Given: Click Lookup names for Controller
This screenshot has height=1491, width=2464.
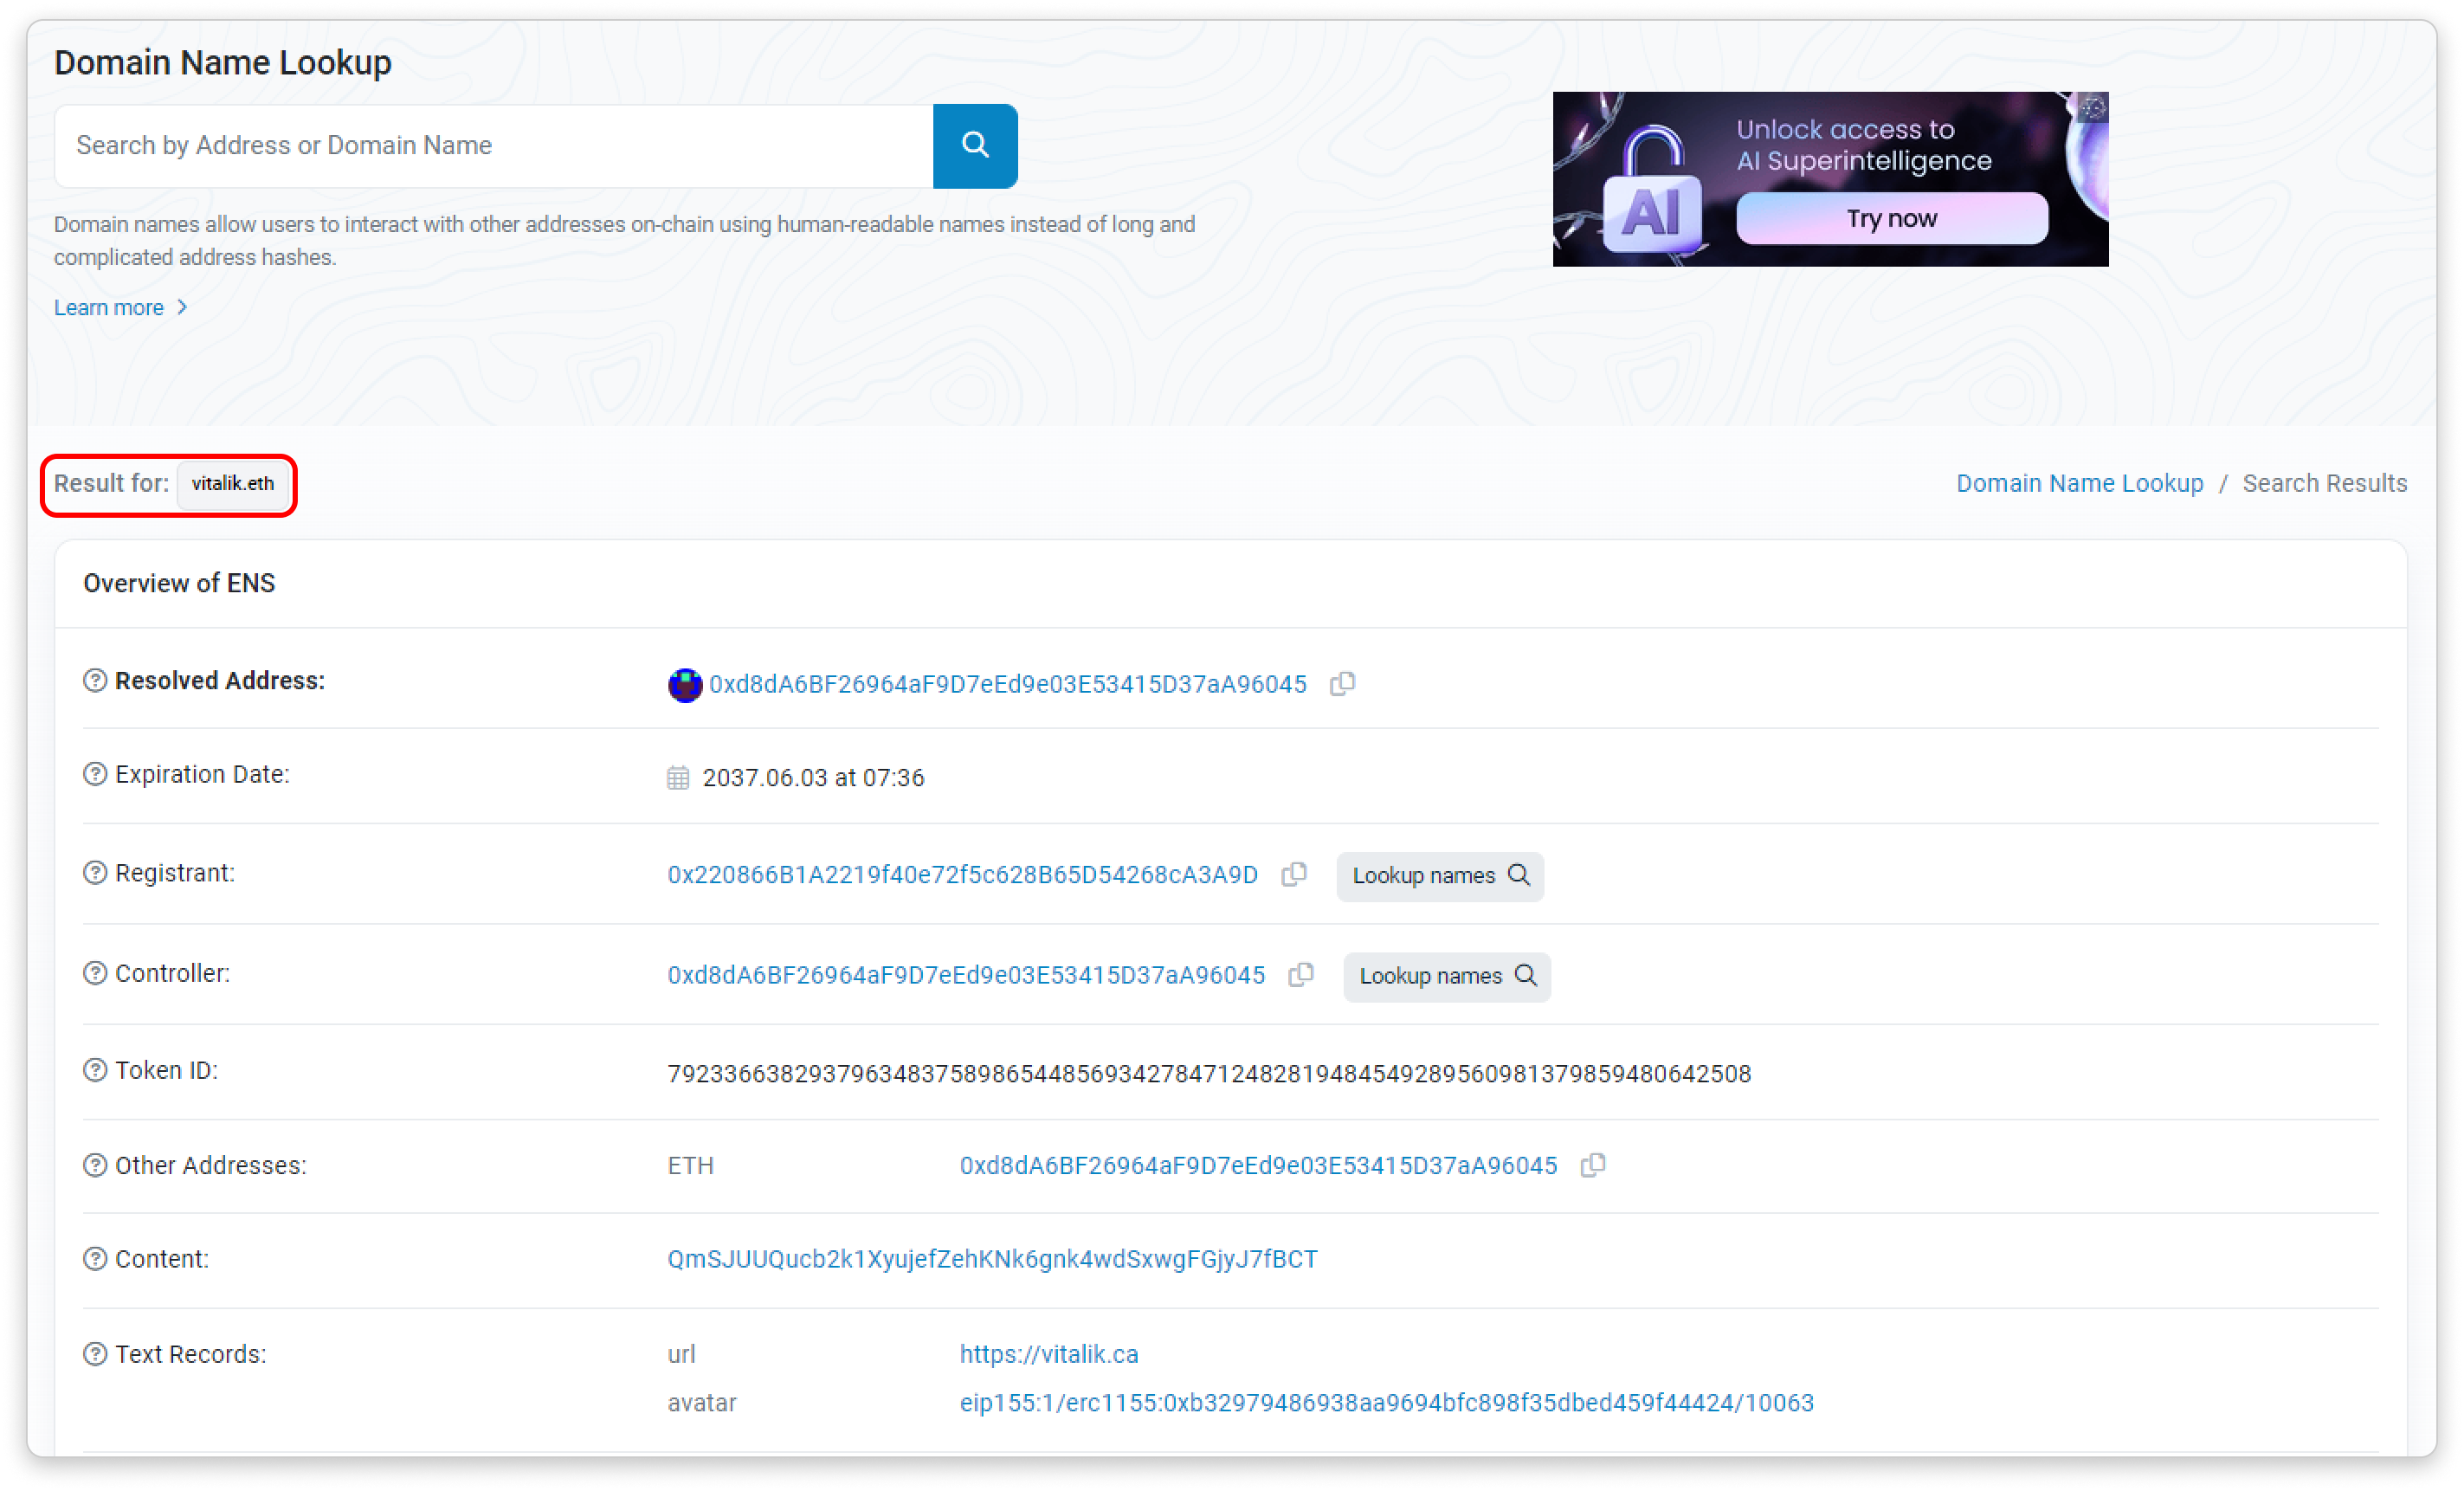Looking at the screenshot, I should [1446, 976].
